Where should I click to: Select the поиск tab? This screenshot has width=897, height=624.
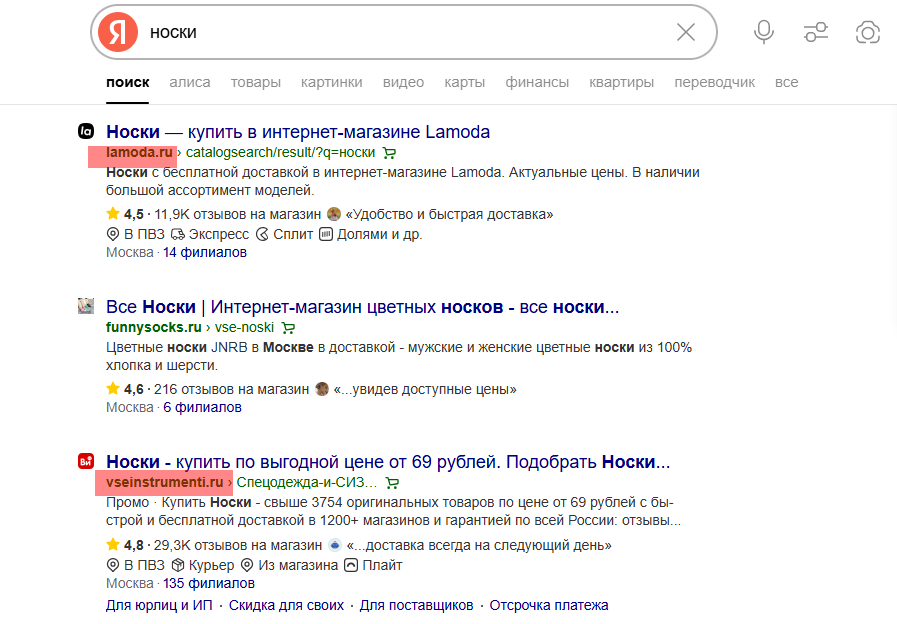128,82
